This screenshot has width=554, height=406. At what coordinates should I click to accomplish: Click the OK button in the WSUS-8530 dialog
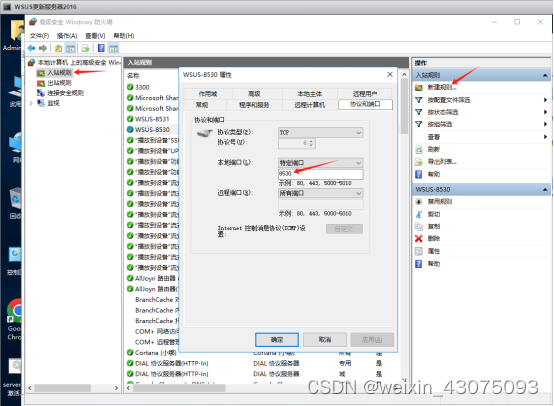click(x=277, y=340)
